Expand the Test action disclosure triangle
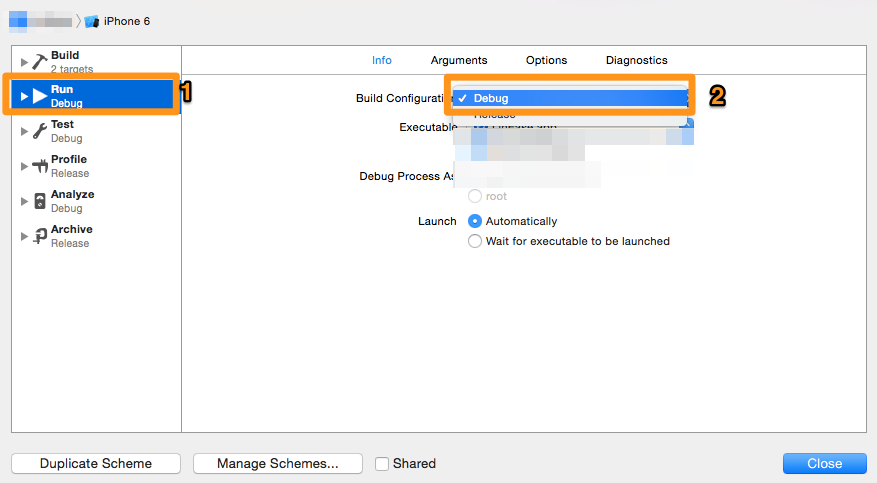877x483 pixels. coord(24,131)
